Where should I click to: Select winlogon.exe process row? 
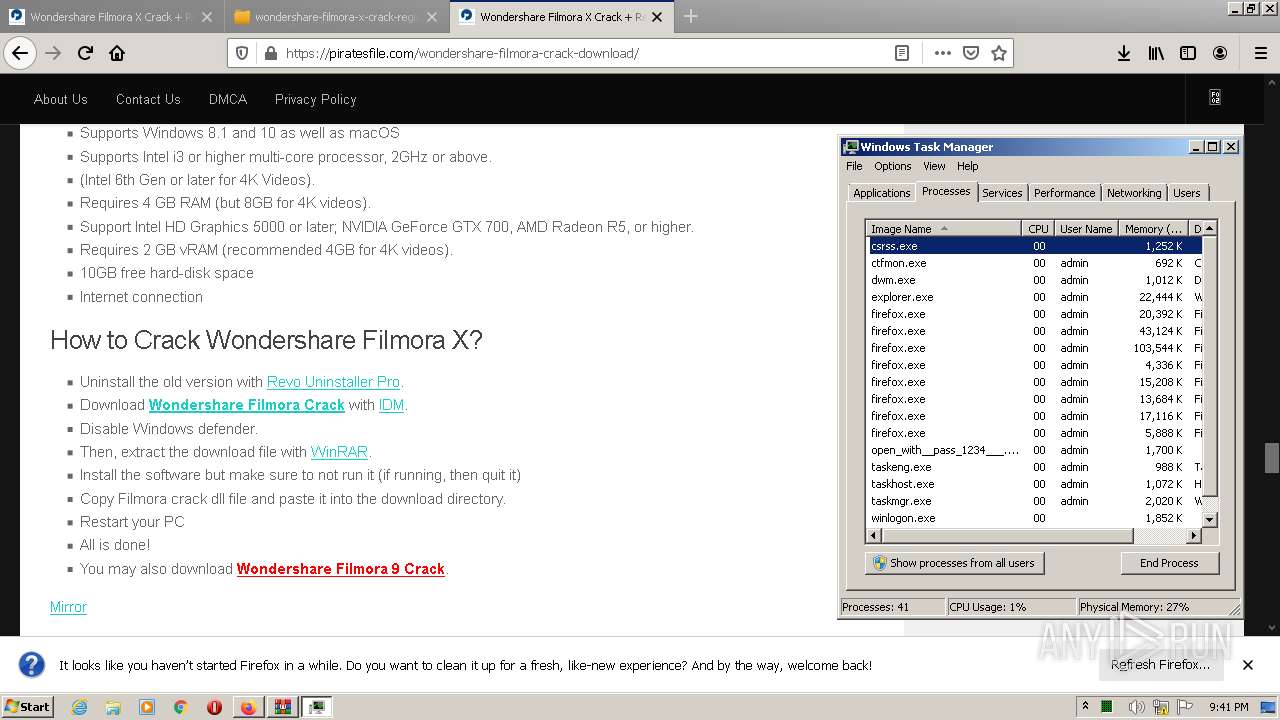(1034, 518)
